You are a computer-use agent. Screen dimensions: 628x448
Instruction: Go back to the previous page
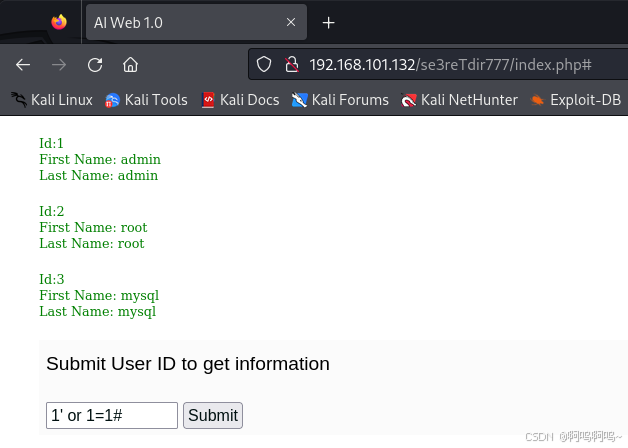[23, 64]
